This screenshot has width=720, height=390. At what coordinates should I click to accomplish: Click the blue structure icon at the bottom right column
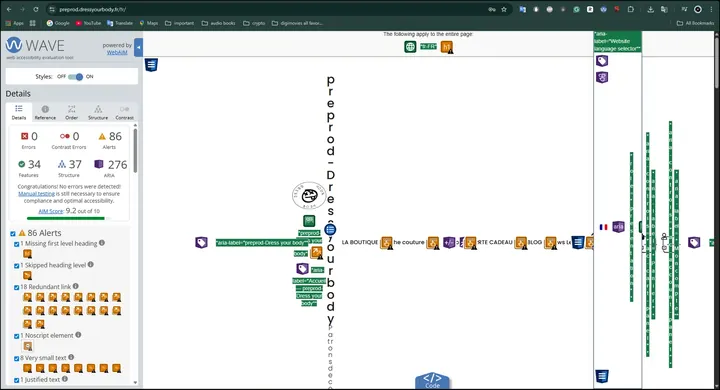(x=602, y=376)
